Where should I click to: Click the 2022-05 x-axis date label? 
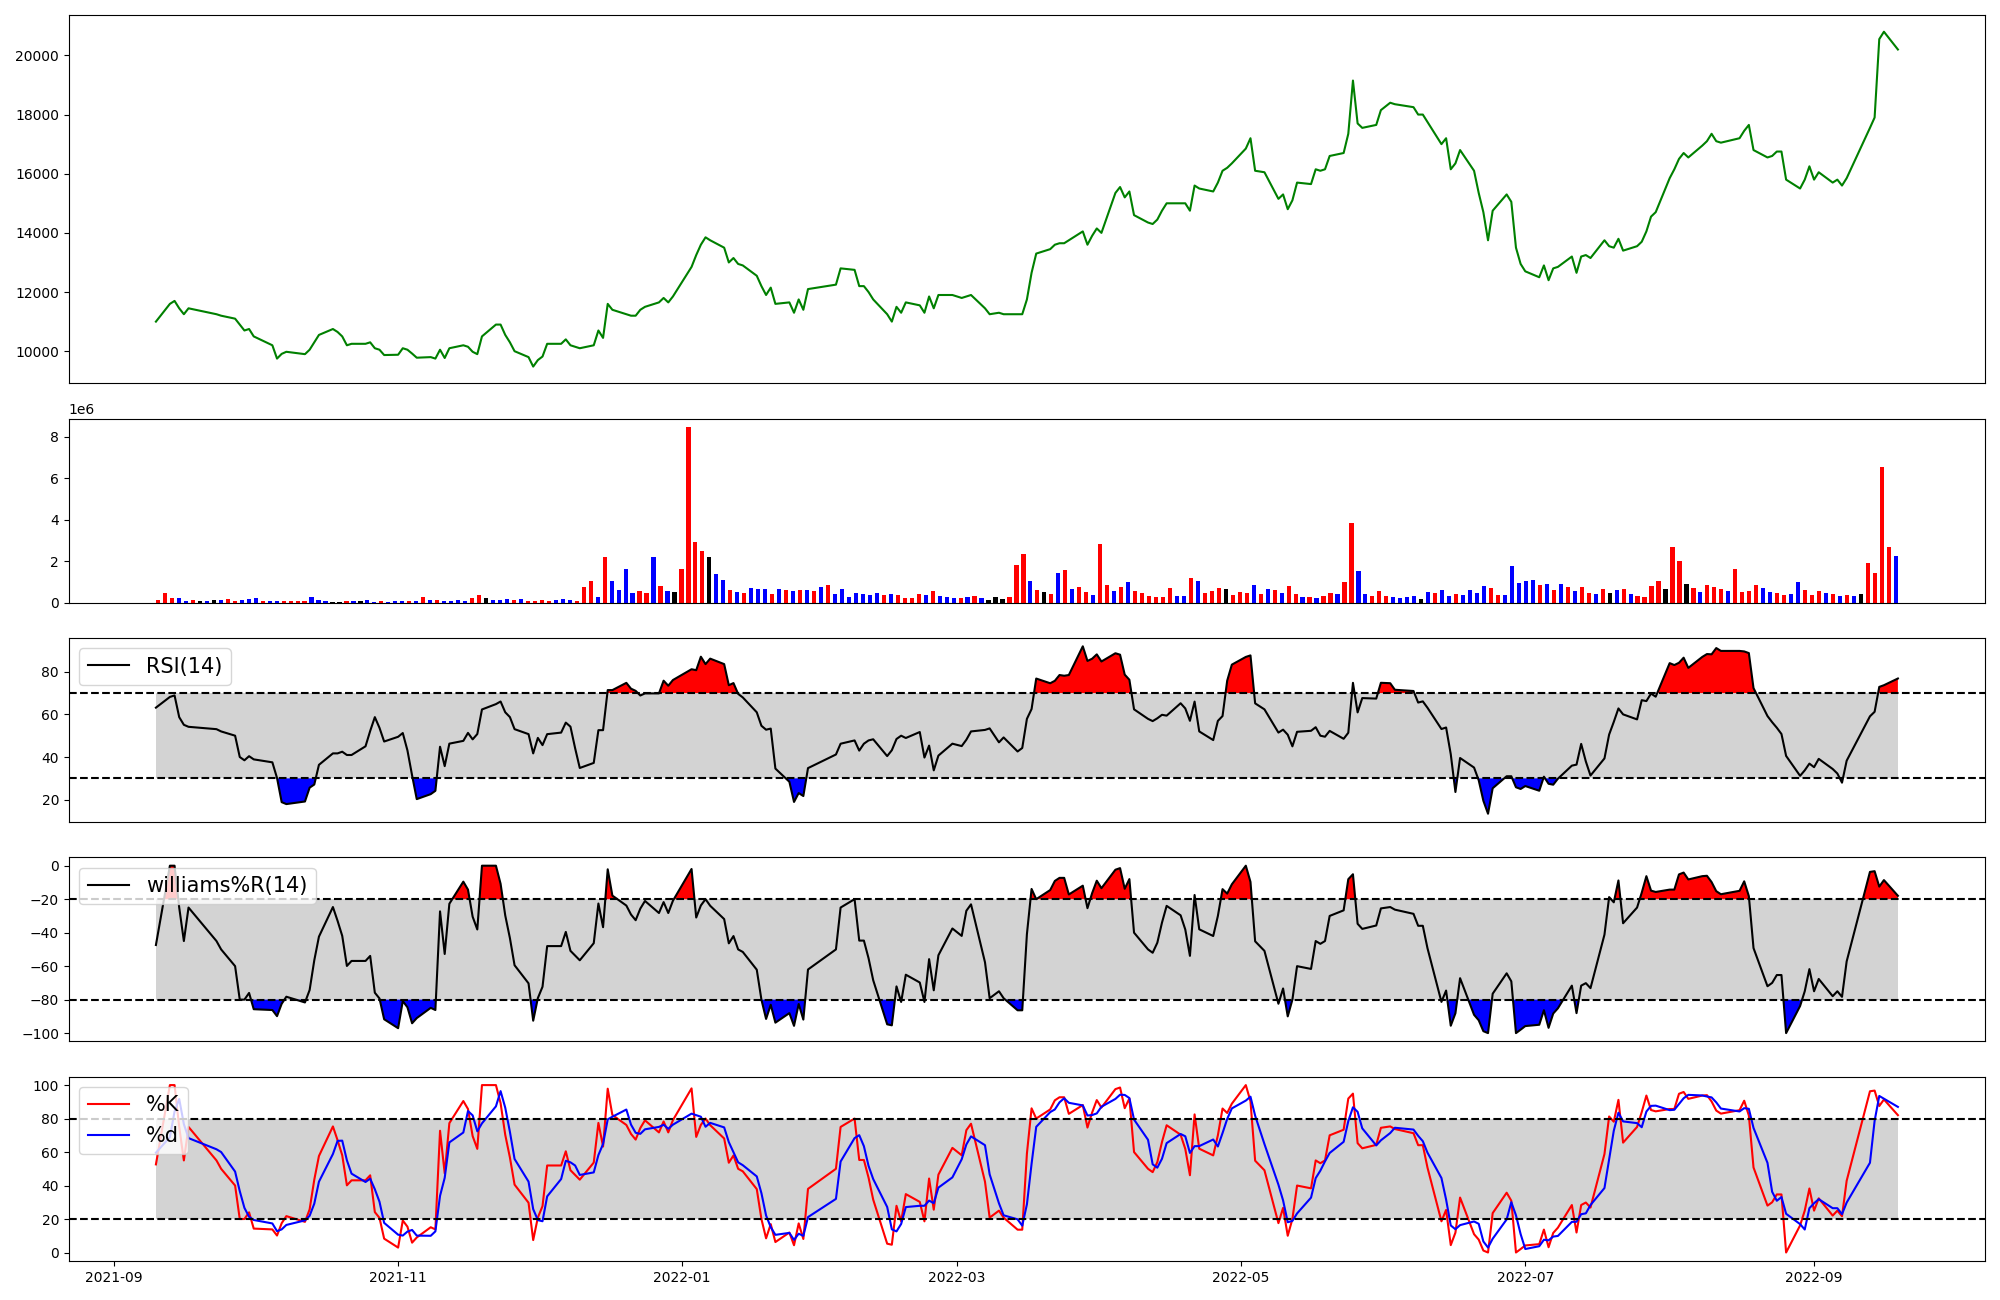click(x=1241, y=1276)
